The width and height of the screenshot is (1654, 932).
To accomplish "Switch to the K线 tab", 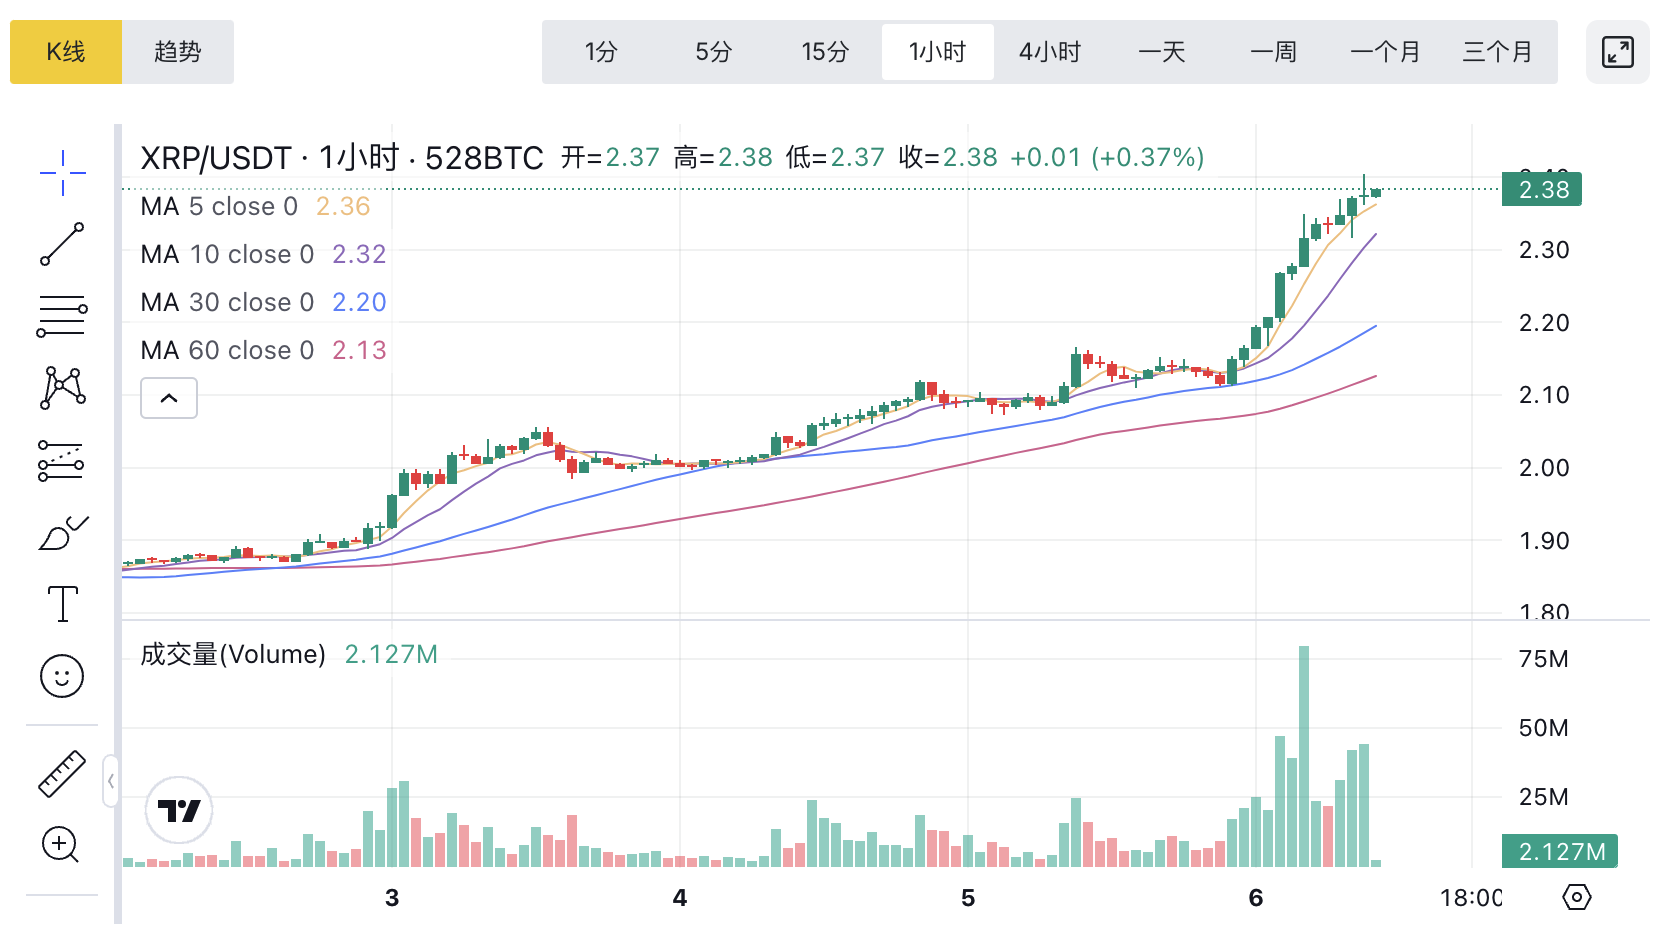I will 66,52.
